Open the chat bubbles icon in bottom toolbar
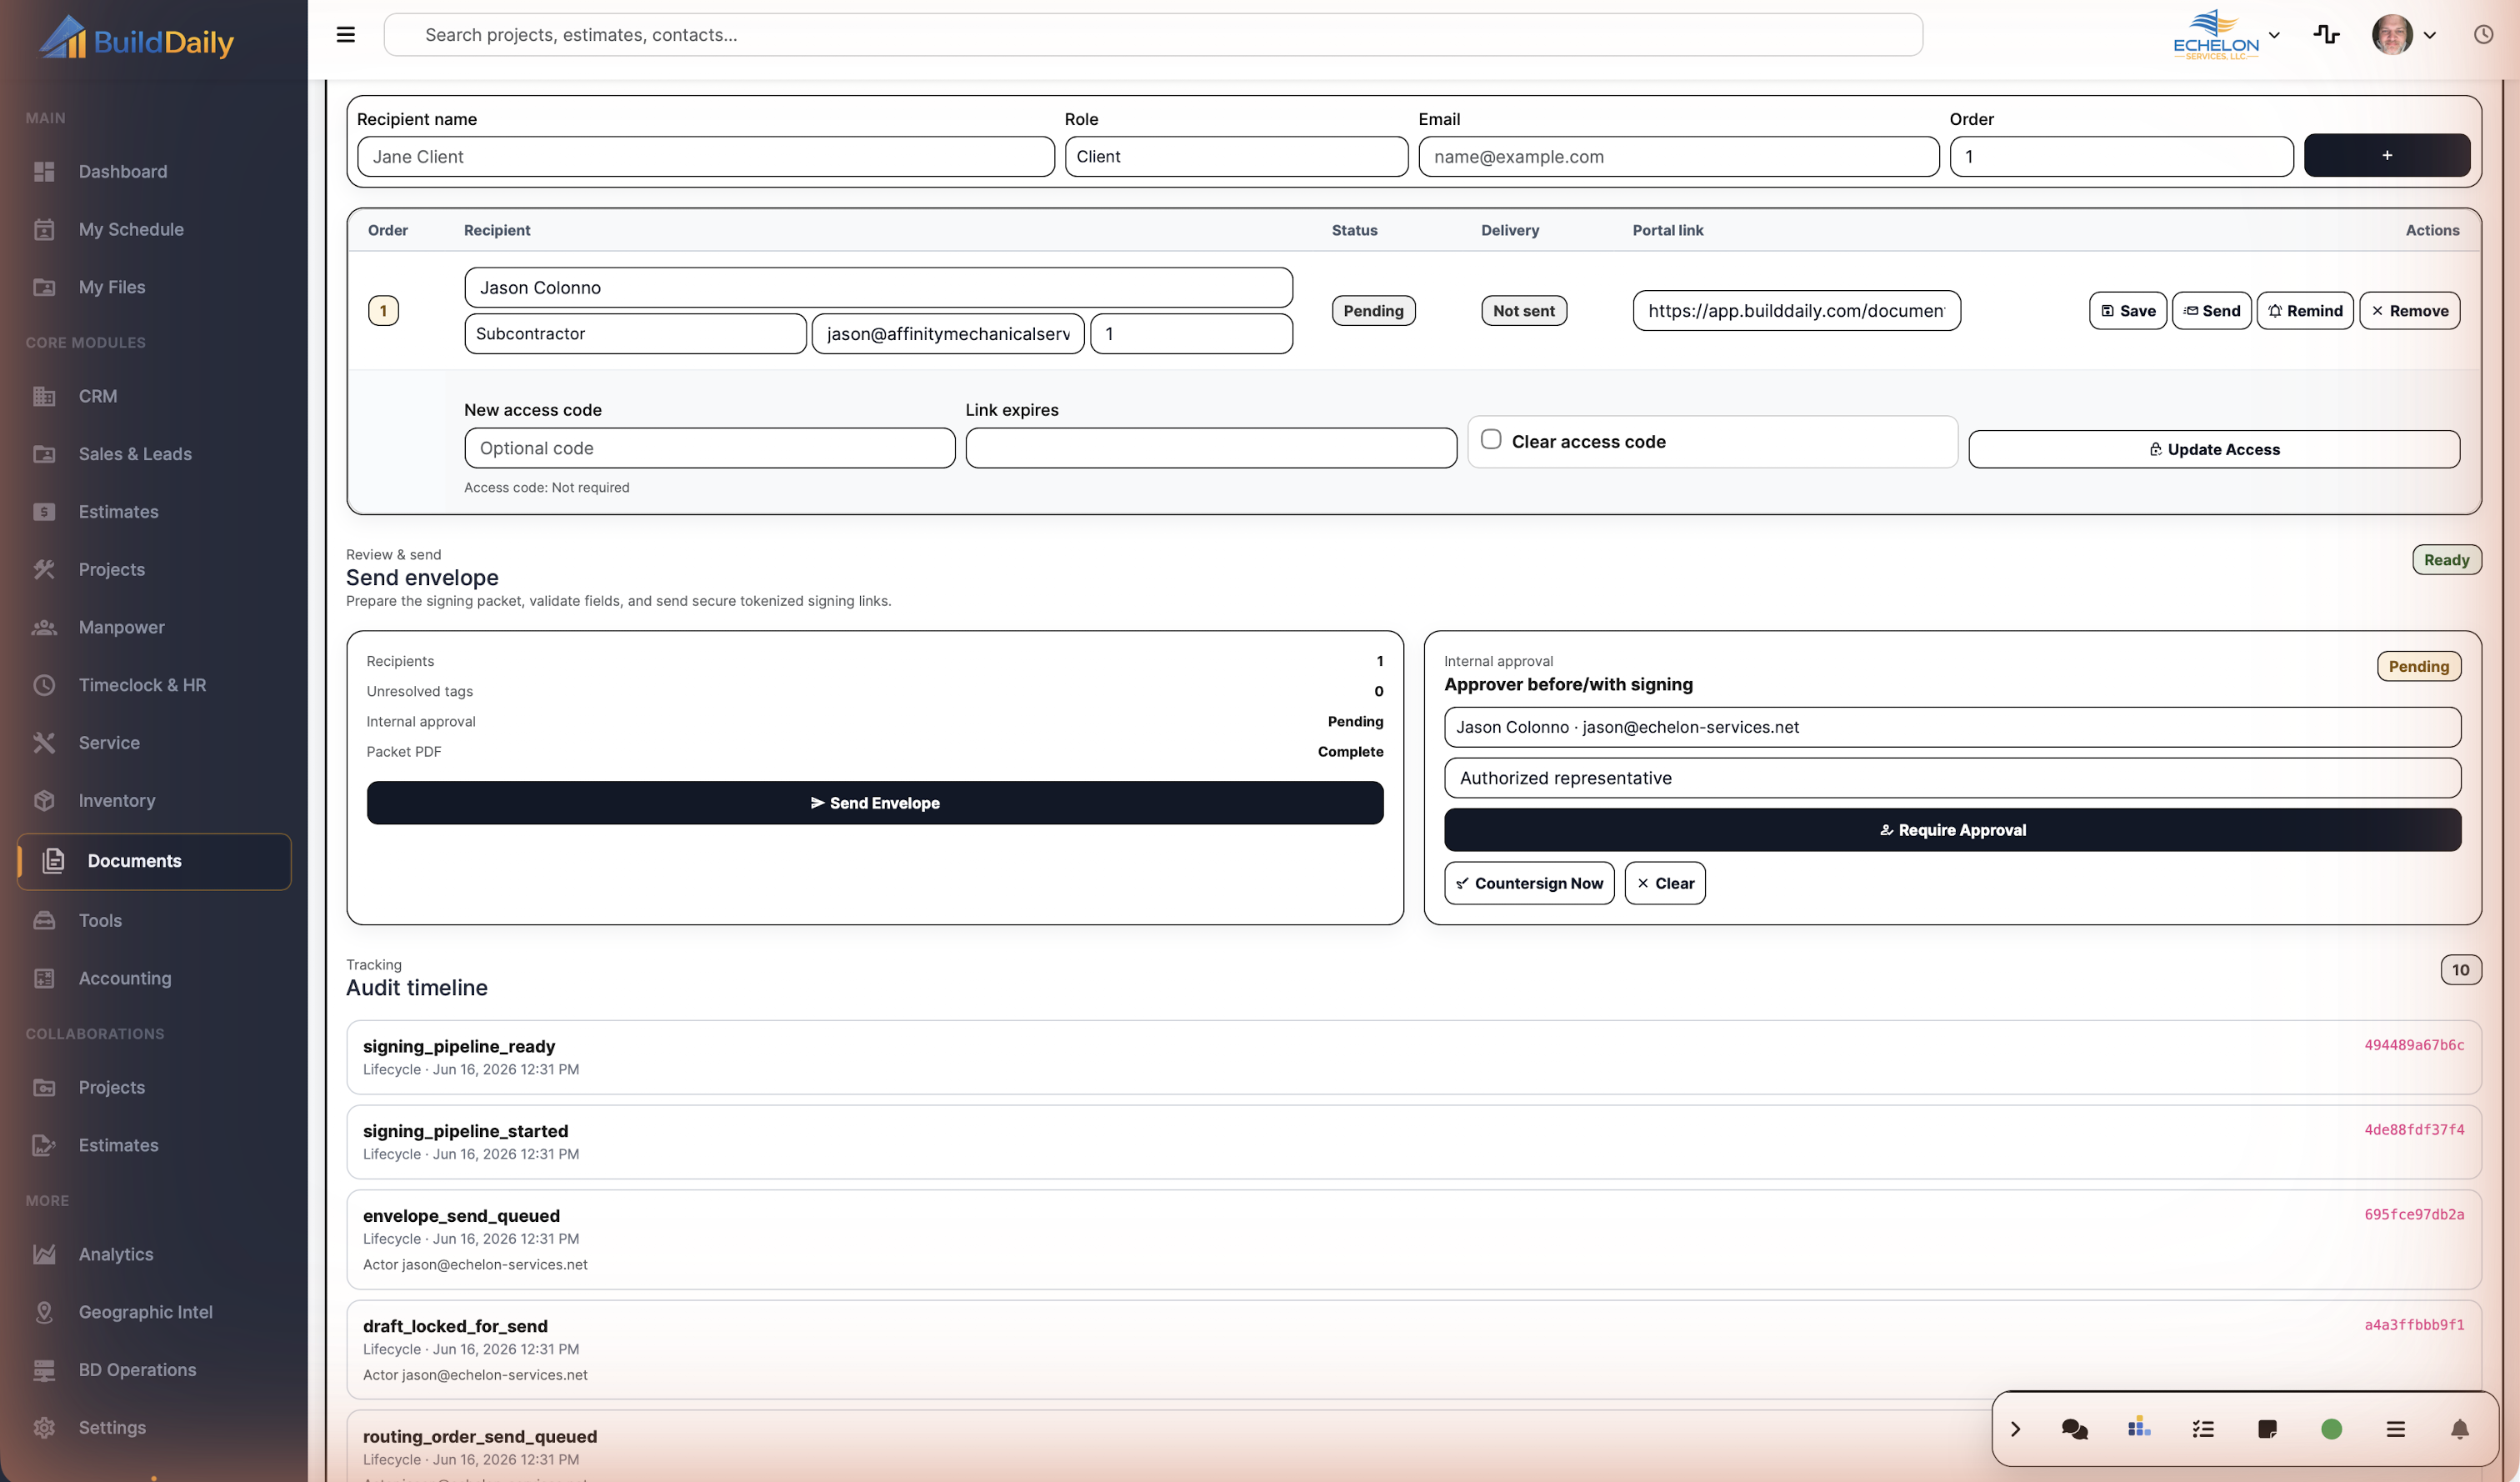The image size is (2520, 1482). (2074, 1429)
